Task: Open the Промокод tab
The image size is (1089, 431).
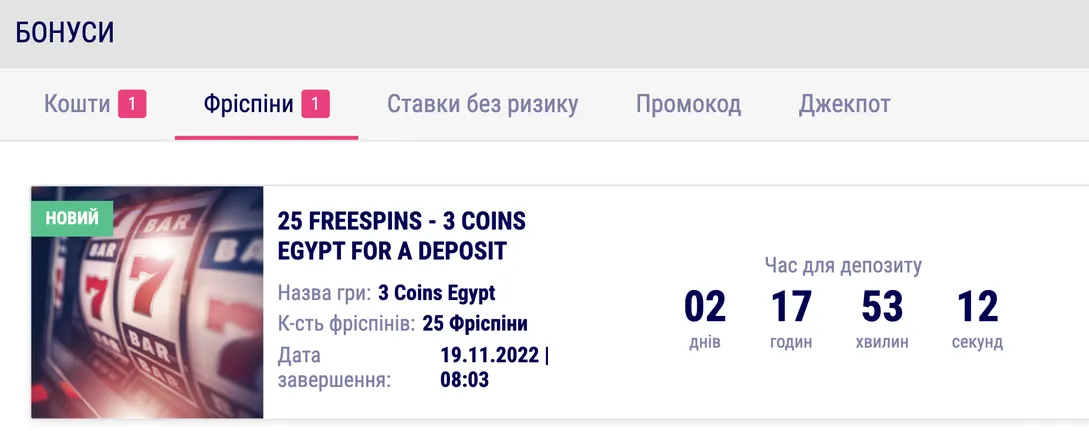Action: 688,104
